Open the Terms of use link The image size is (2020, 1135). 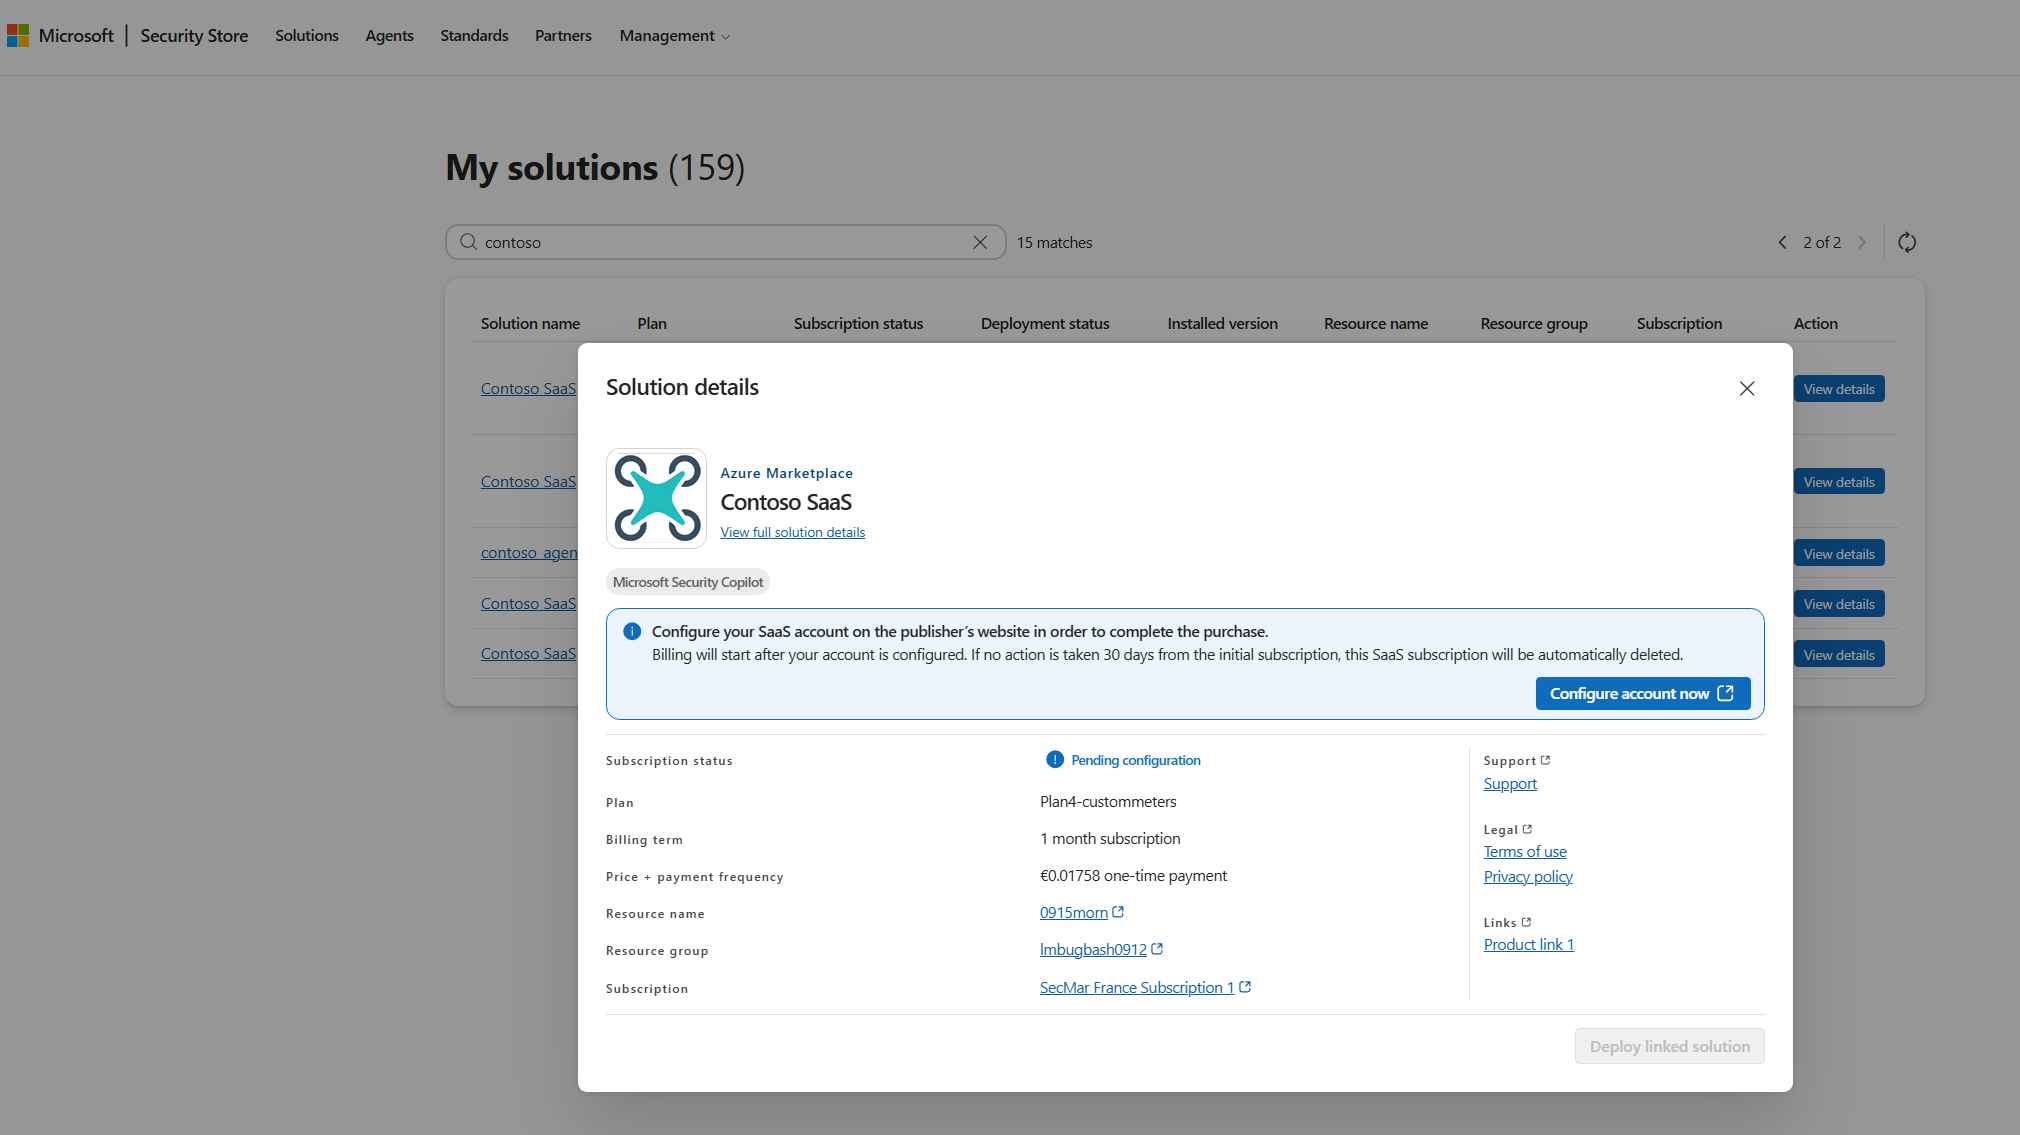click(1524, 851)
